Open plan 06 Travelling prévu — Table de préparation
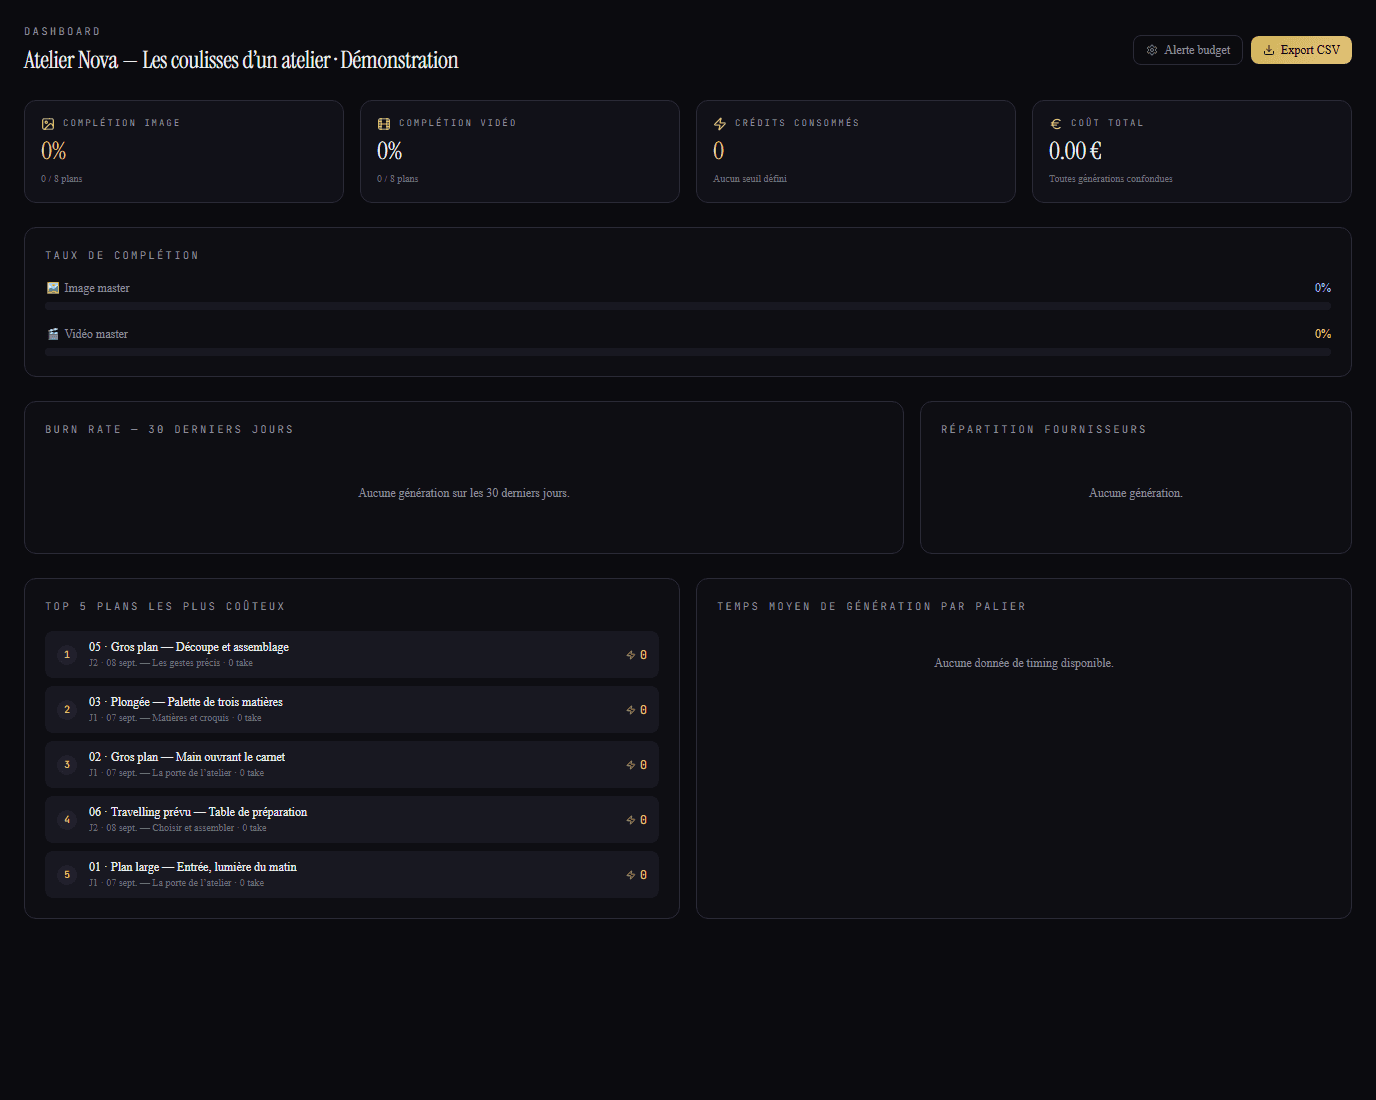1376x1100 pixels. click(x=352, y=819)
